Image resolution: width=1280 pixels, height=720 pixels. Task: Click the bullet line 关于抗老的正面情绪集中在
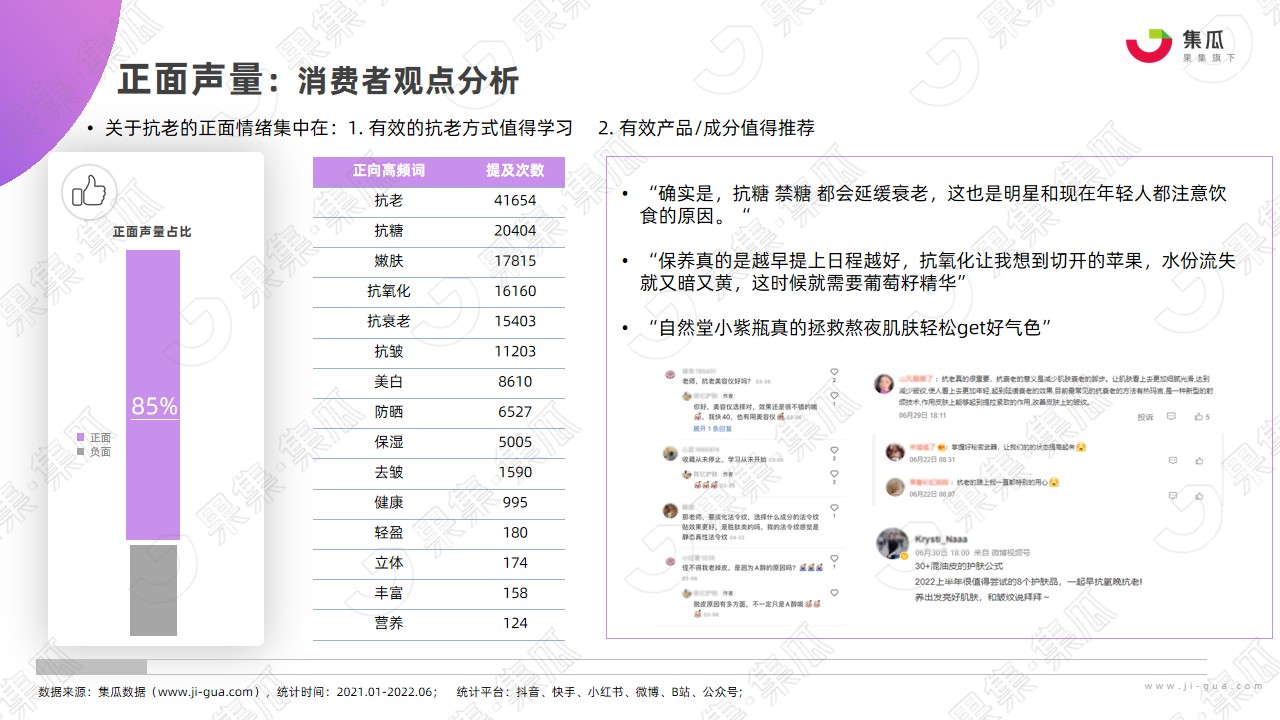pyautogui.click(x=450, y=128)
